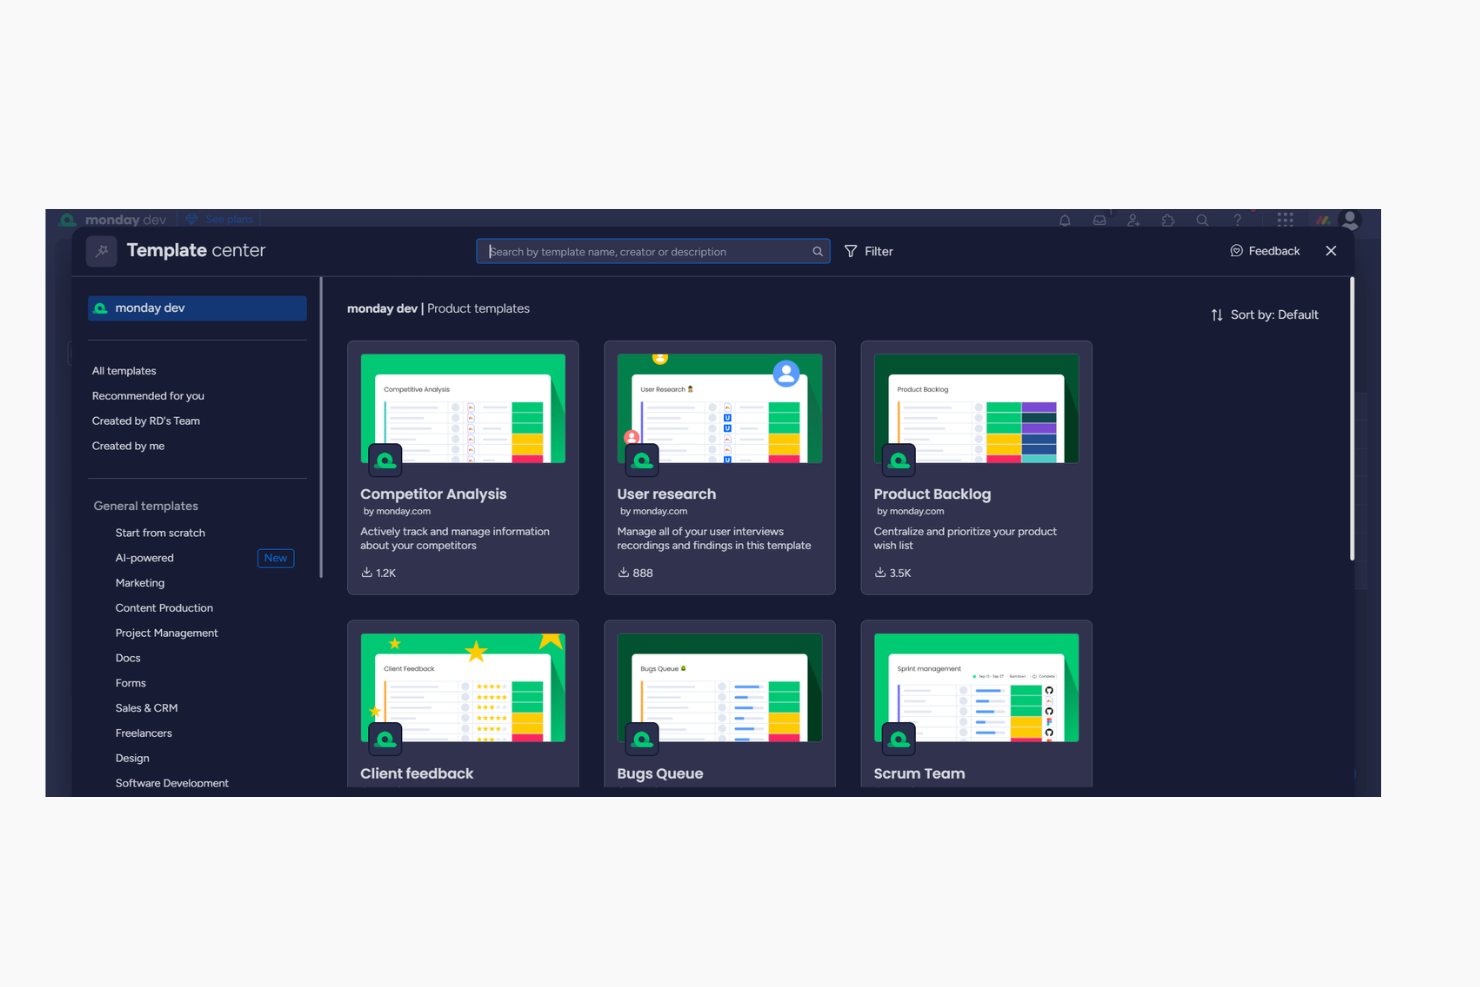
Task: Click the Template center wand icon
Action: point(101,251)
